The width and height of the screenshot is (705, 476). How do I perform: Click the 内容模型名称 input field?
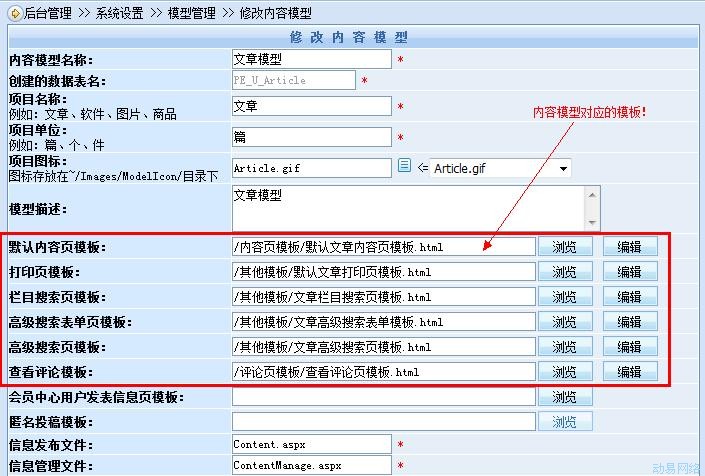point(311,60)
